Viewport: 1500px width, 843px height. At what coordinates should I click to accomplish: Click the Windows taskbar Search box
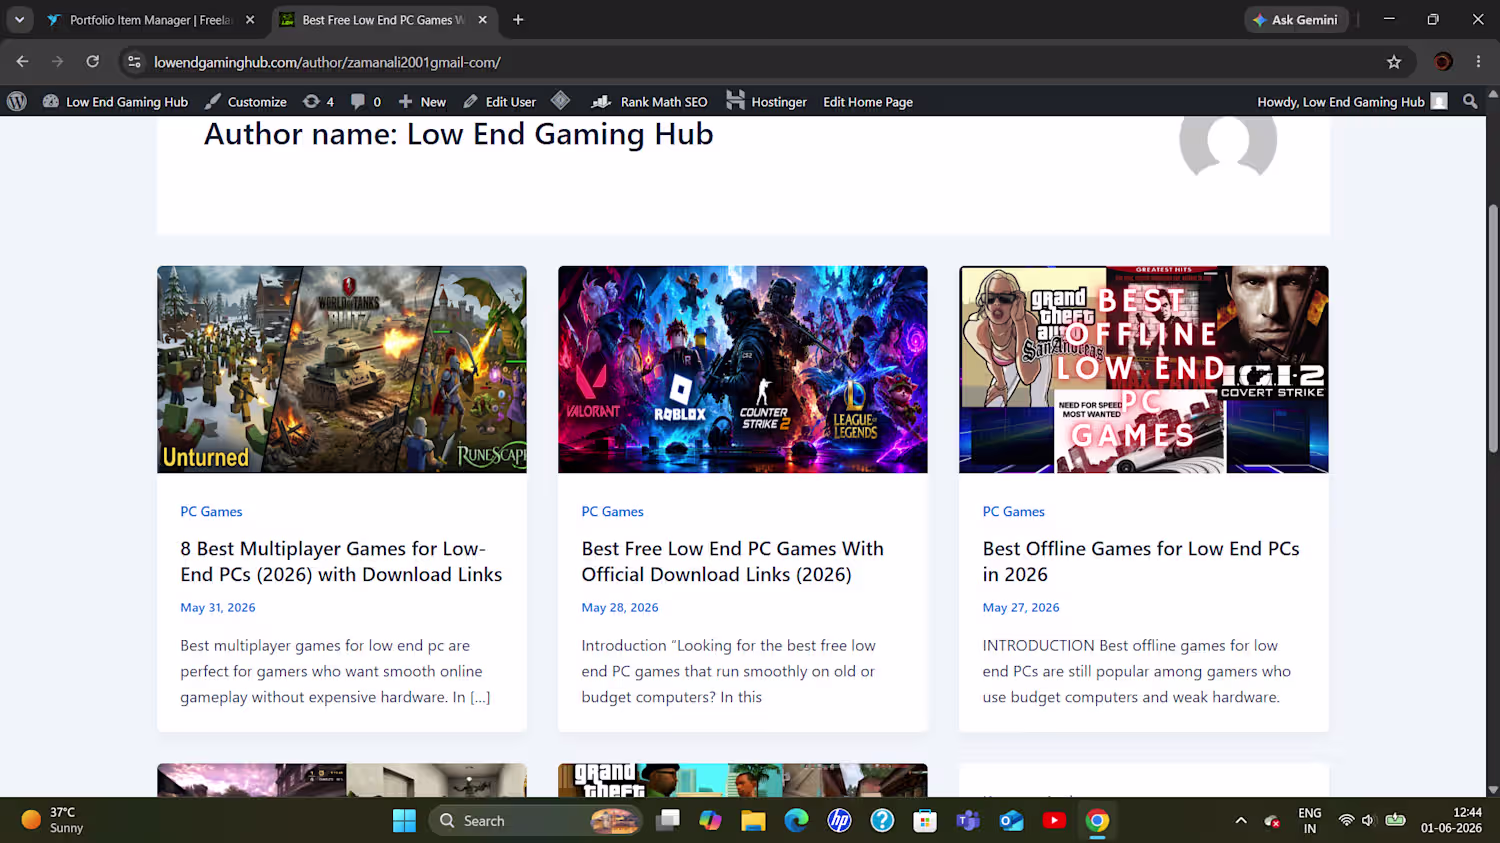(x=536, y=821)
